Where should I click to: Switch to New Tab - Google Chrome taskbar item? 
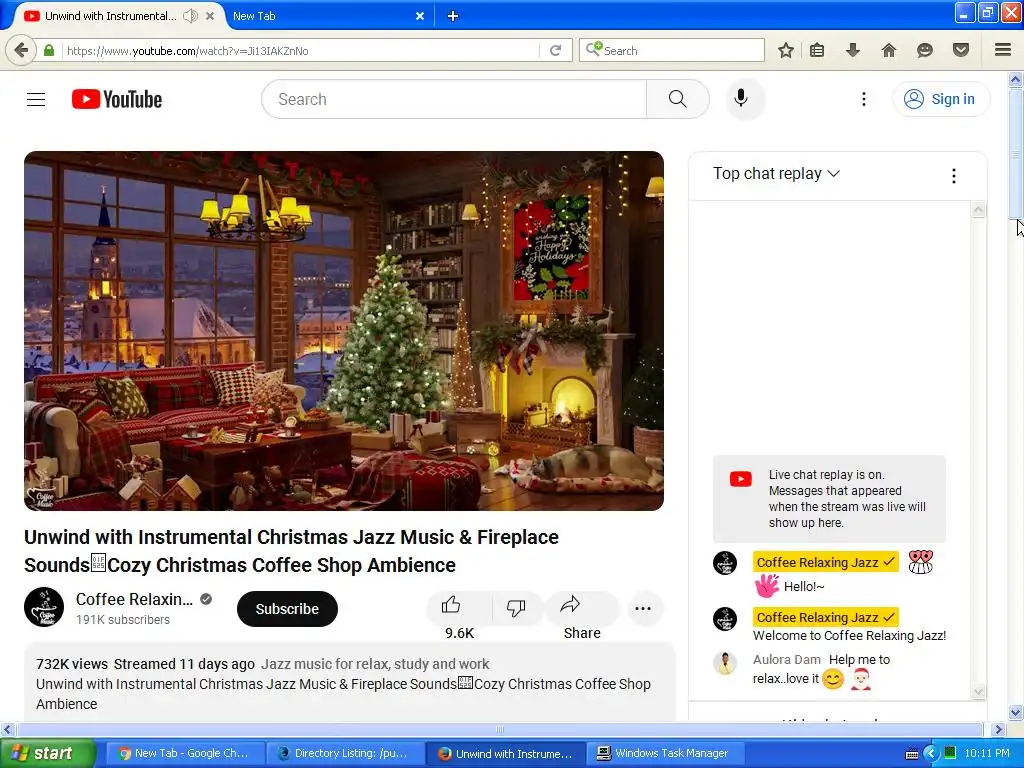point(184,753)
